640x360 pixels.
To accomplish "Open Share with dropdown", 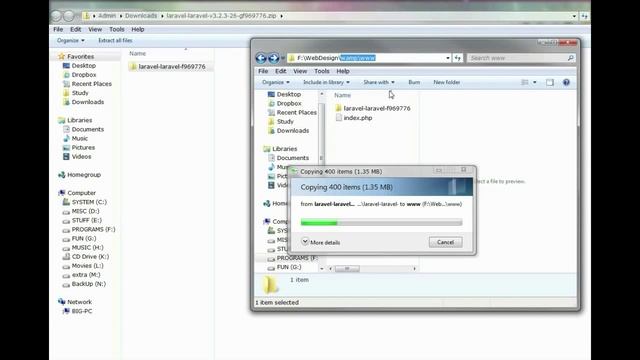I will click(379, 82).
